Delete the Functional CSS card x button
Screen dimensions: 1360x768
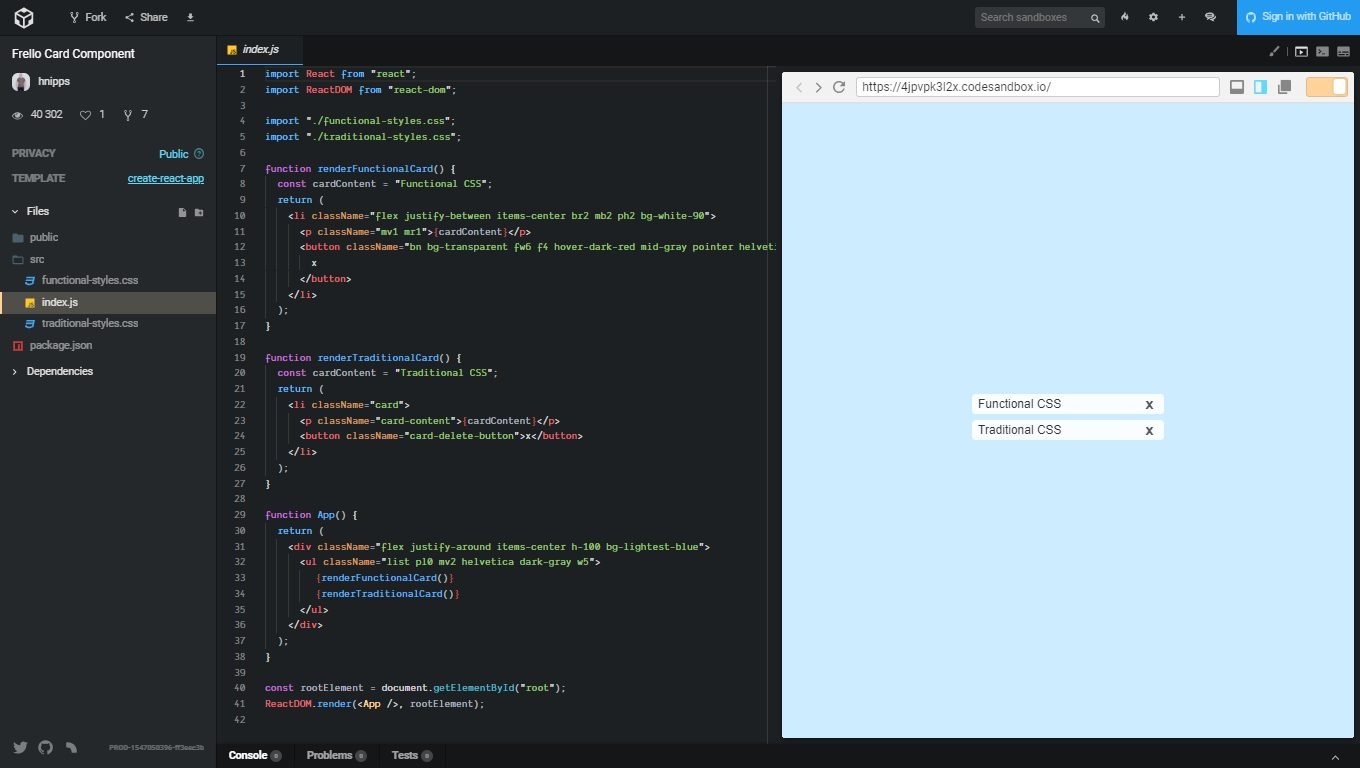pos(1149,404)
